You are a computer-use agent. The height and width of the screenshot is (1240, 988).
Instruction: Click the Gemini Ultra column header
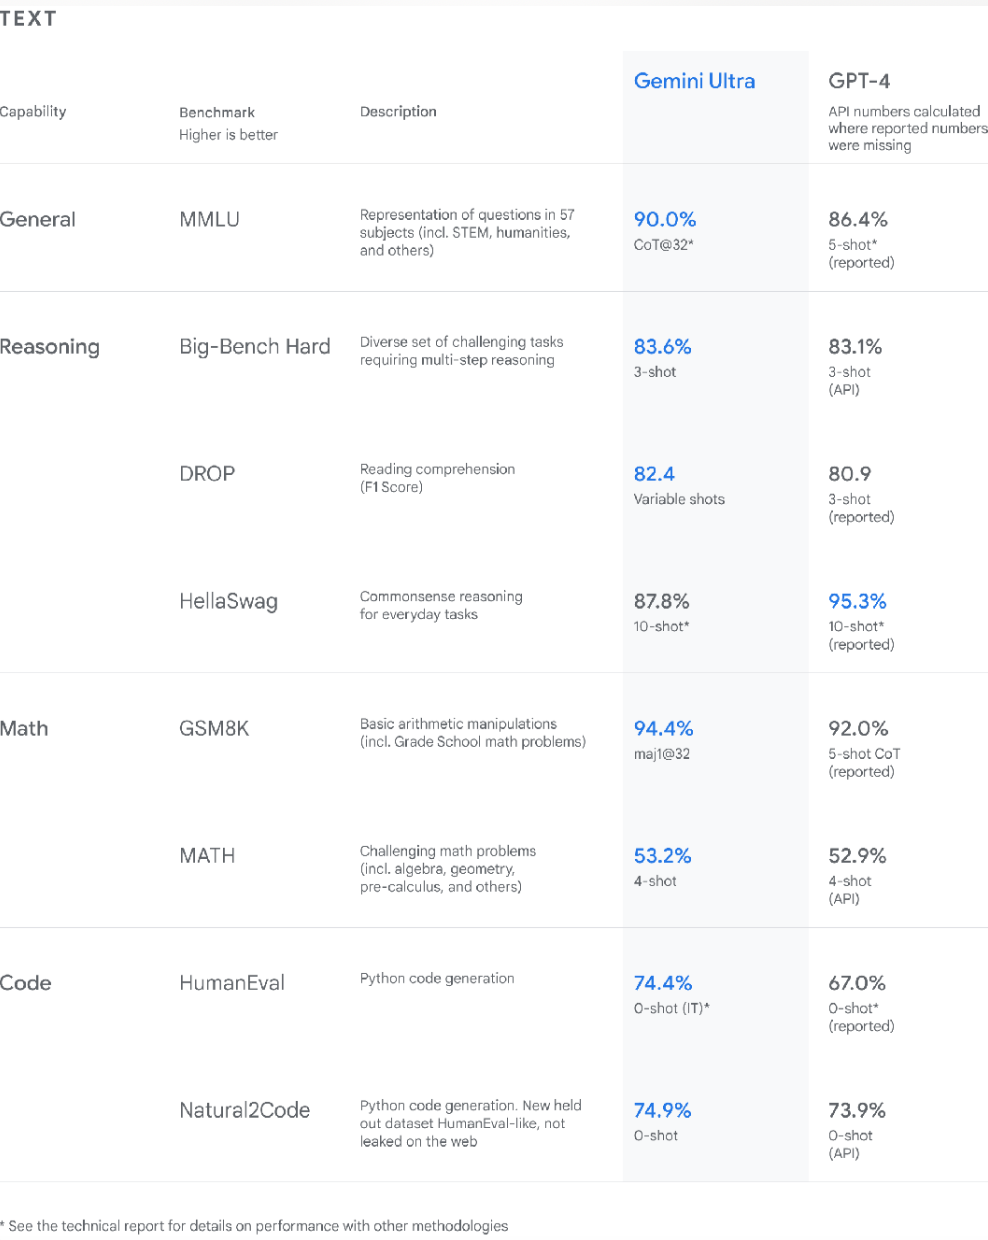[694, 81]
